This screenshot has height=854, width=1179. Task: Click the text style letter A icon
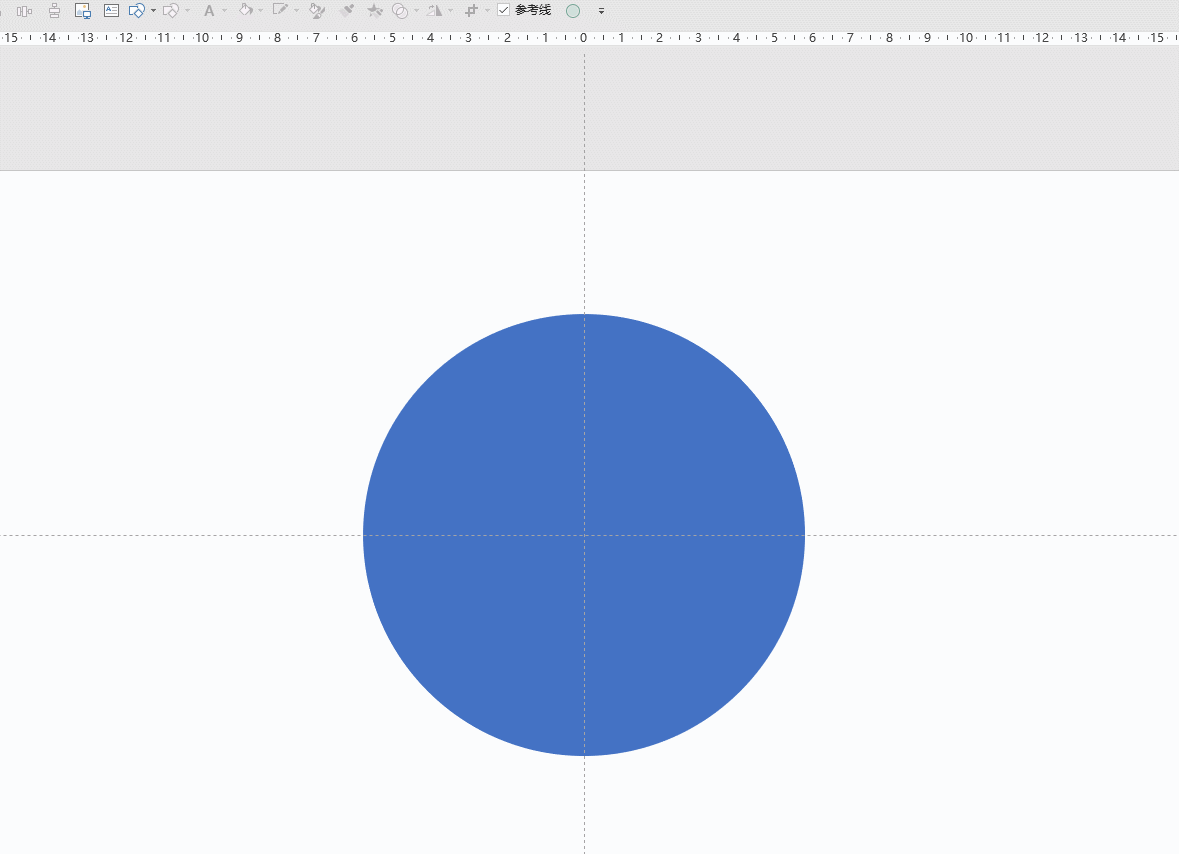pyautogui.click(x=209, y=11)
